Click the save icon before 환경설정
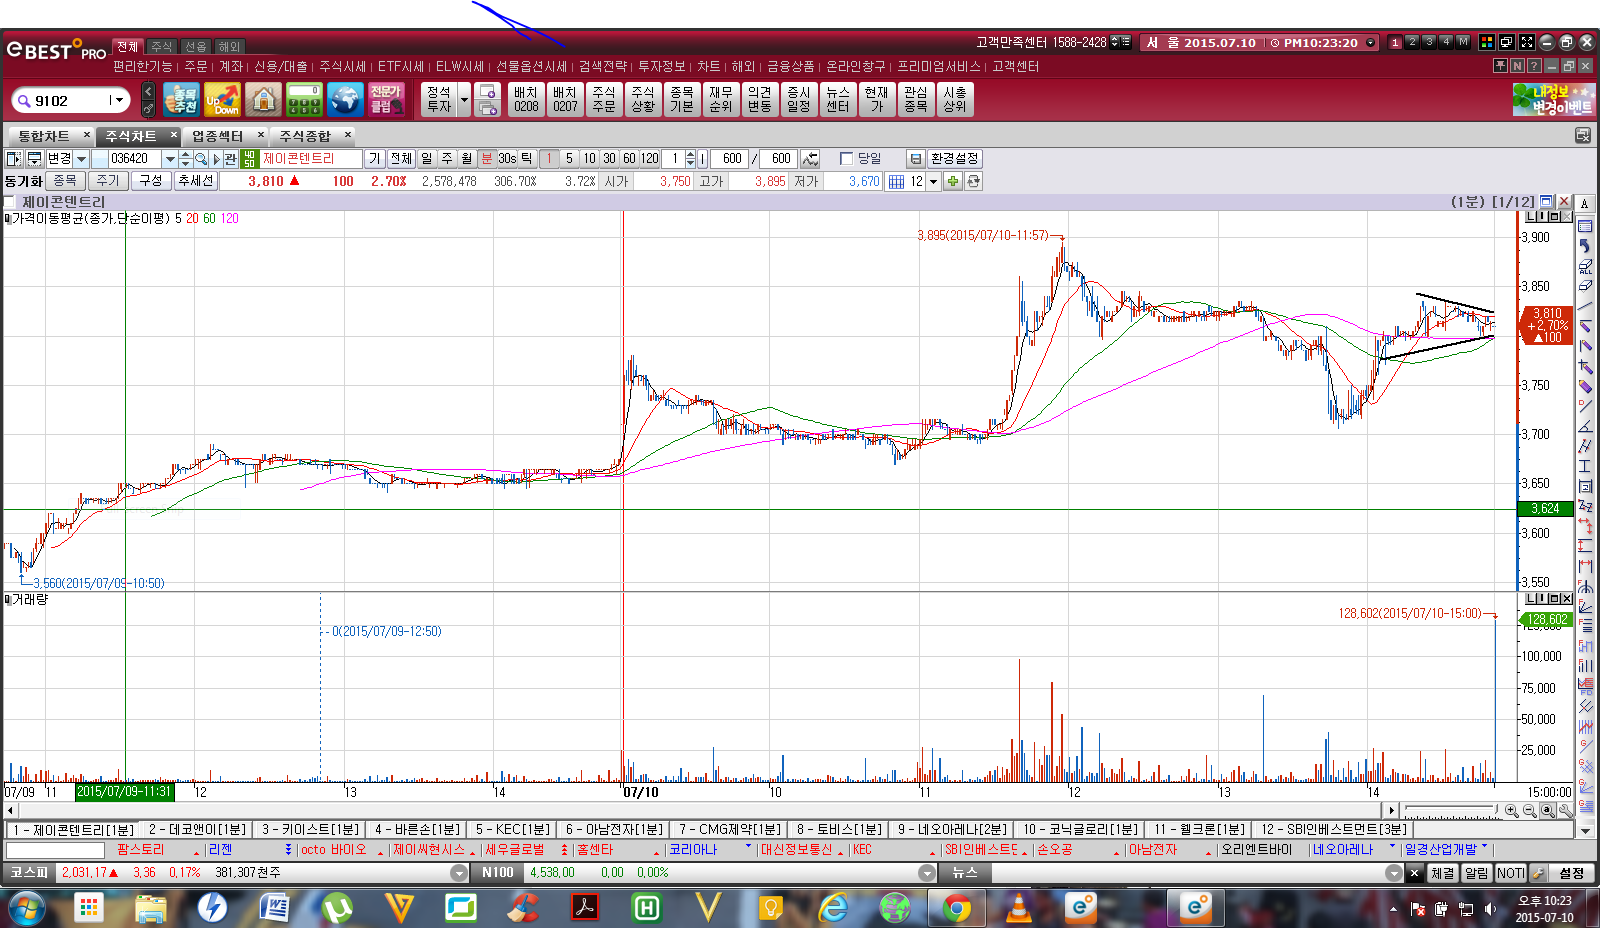The height and width of the screenshot is (928, 1600). point(915,159)
